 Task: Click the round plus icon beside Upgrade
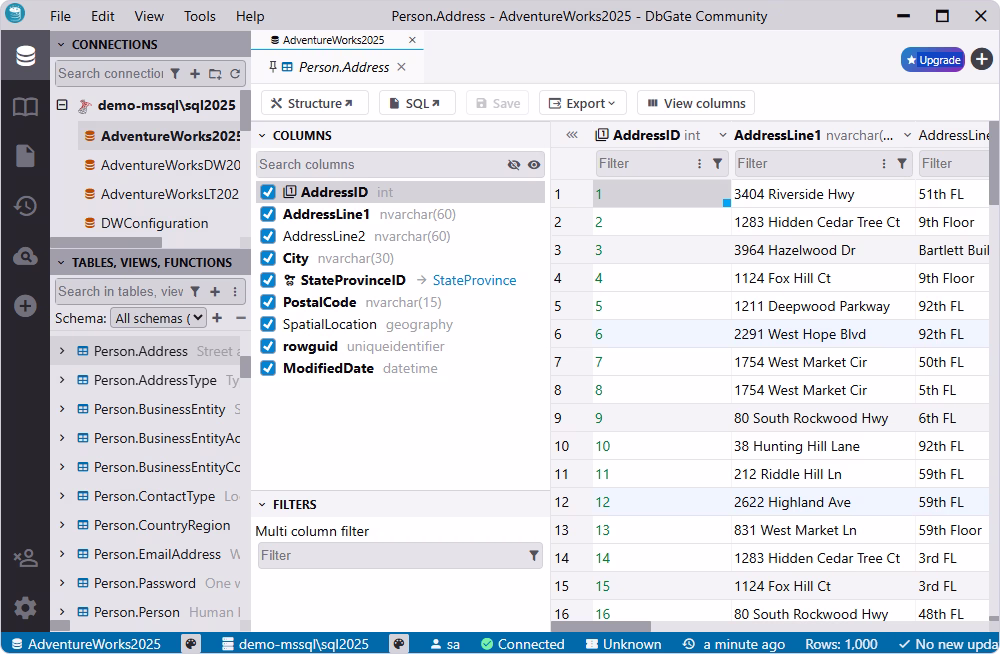[982, 59]
